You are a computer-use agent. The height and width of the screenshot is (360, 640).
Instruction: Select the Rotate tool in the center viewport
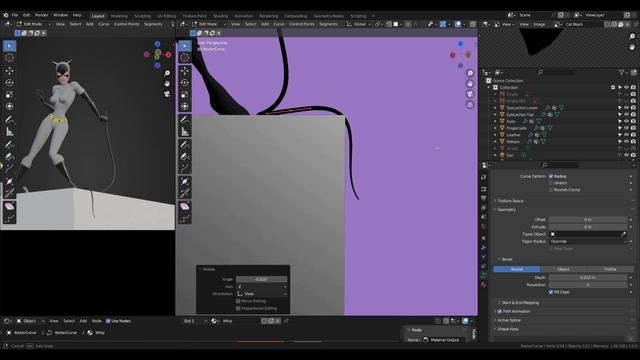[184, 83]
